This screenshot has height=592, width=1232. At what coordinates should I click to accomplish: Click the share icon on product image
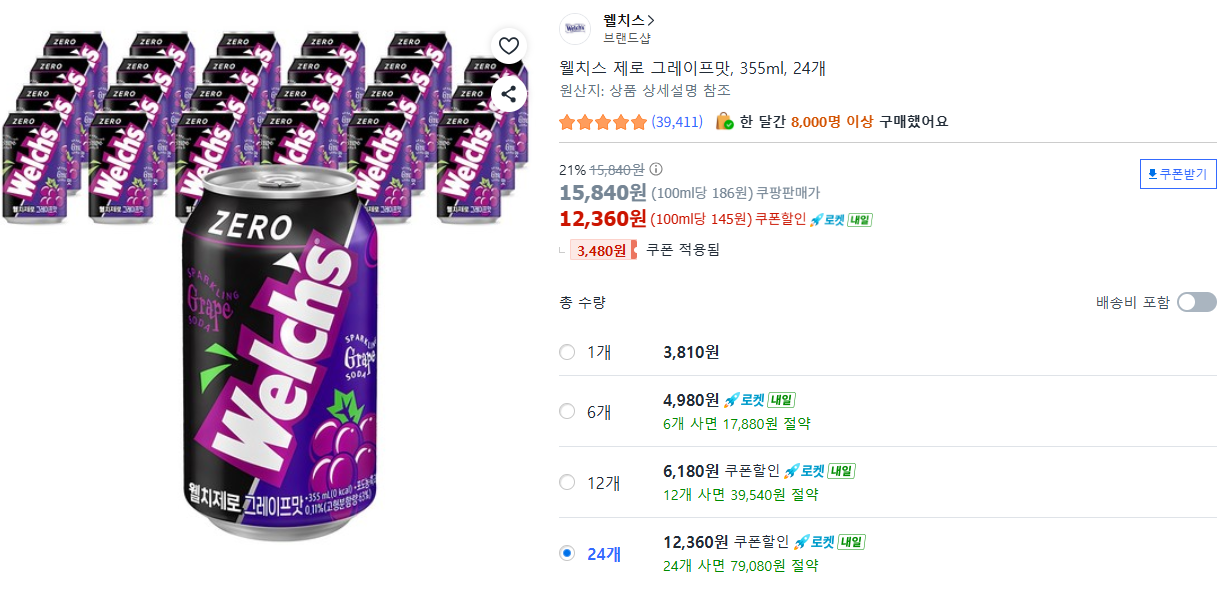coord(509,94)
